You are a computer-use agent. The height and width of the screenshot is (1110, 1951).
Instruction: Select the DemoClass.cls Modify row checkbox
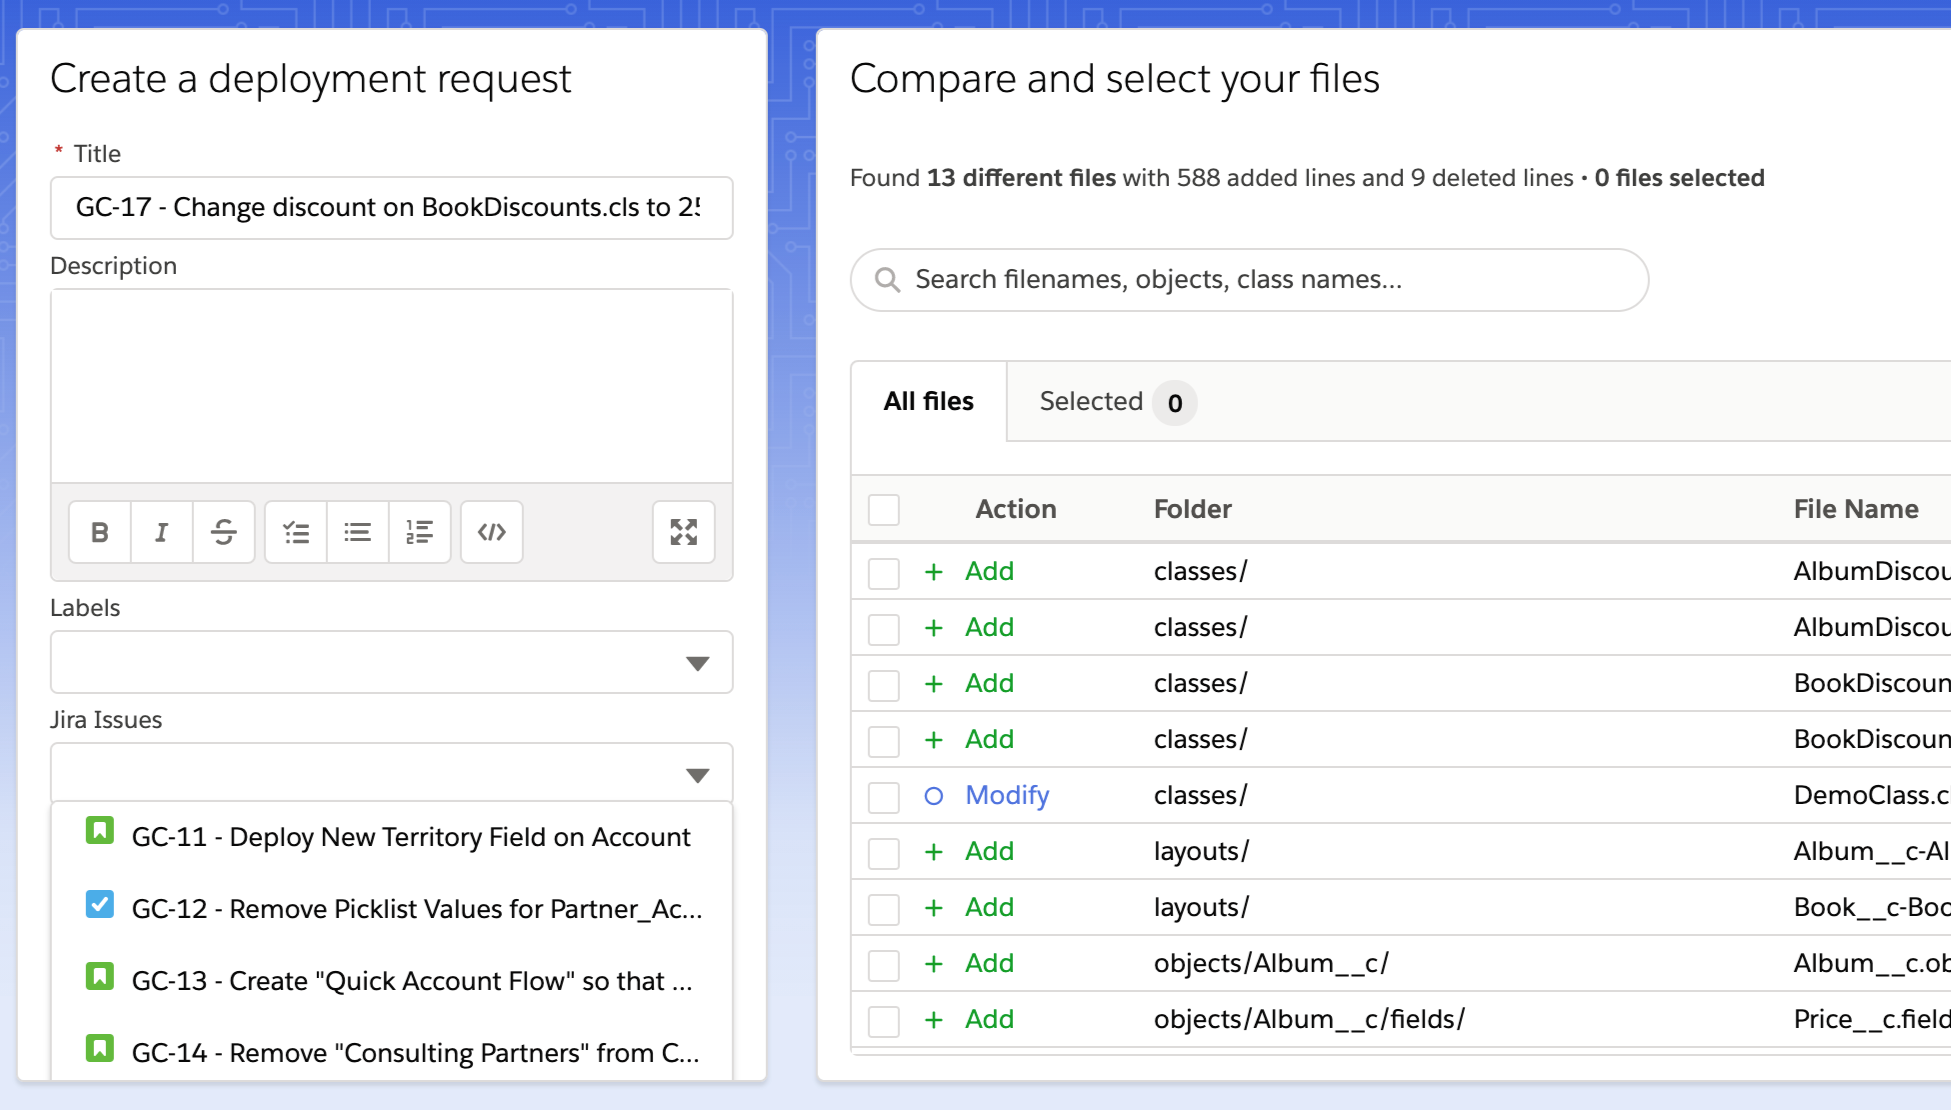(x=884, y=795)
